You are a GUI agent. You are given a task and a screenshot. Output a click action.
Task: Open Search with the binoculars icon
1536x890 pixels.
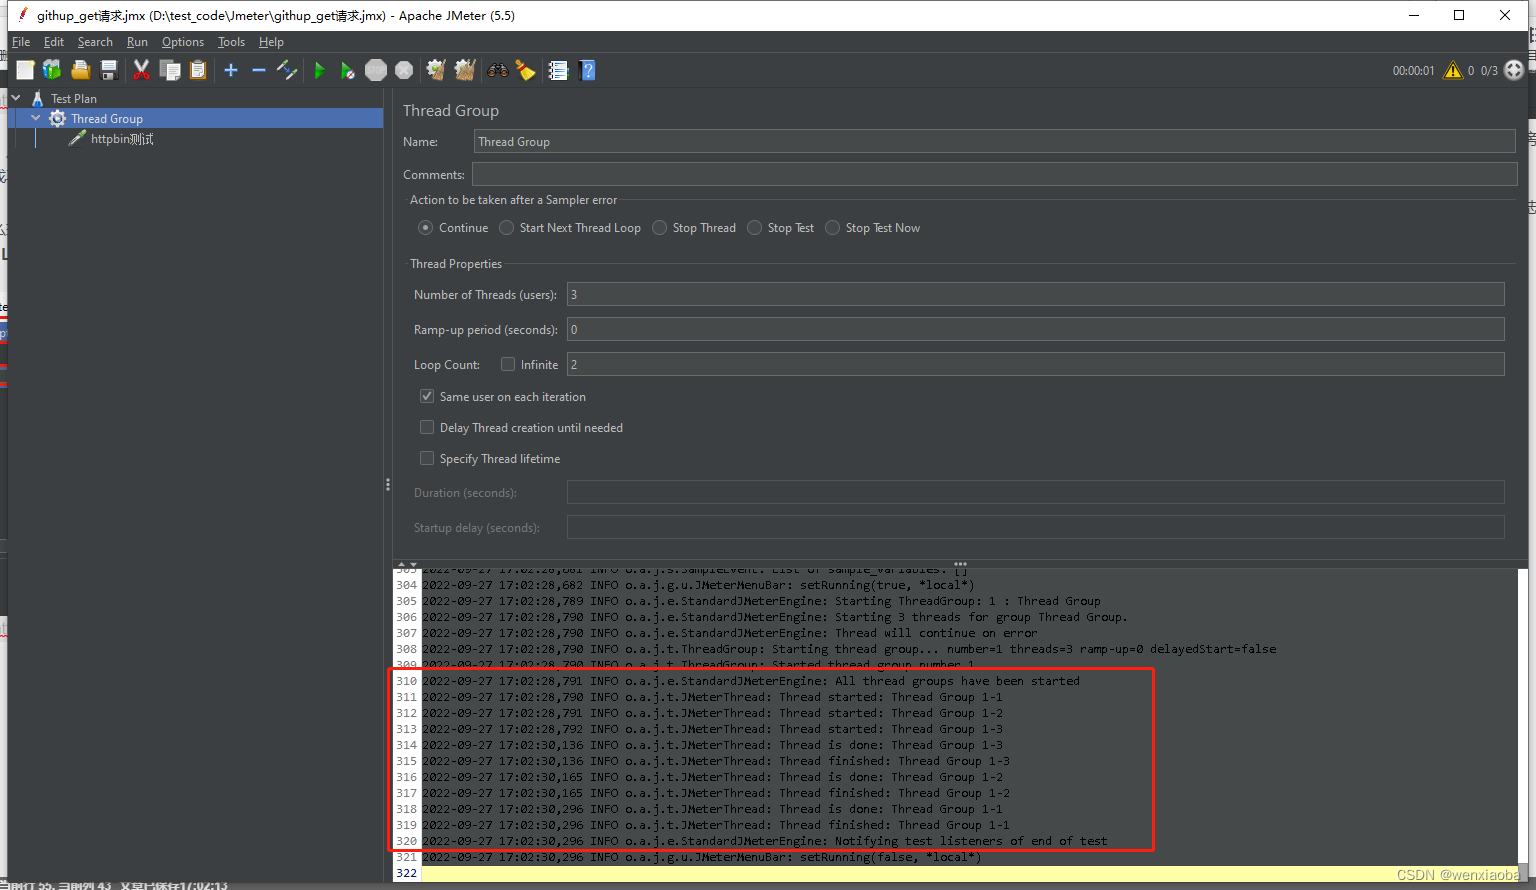[x=498, y=70]
